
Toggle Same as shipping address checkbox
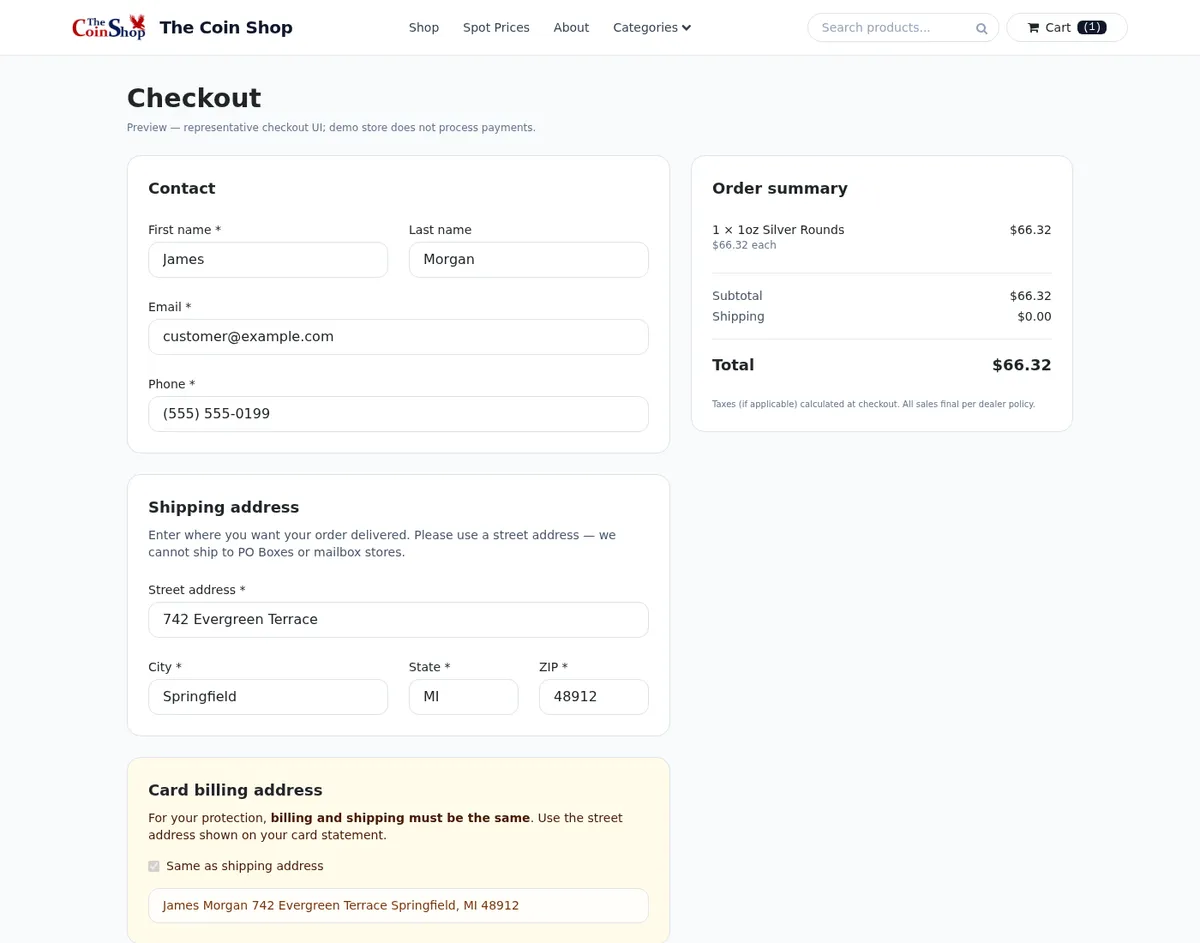click(154, 866)
